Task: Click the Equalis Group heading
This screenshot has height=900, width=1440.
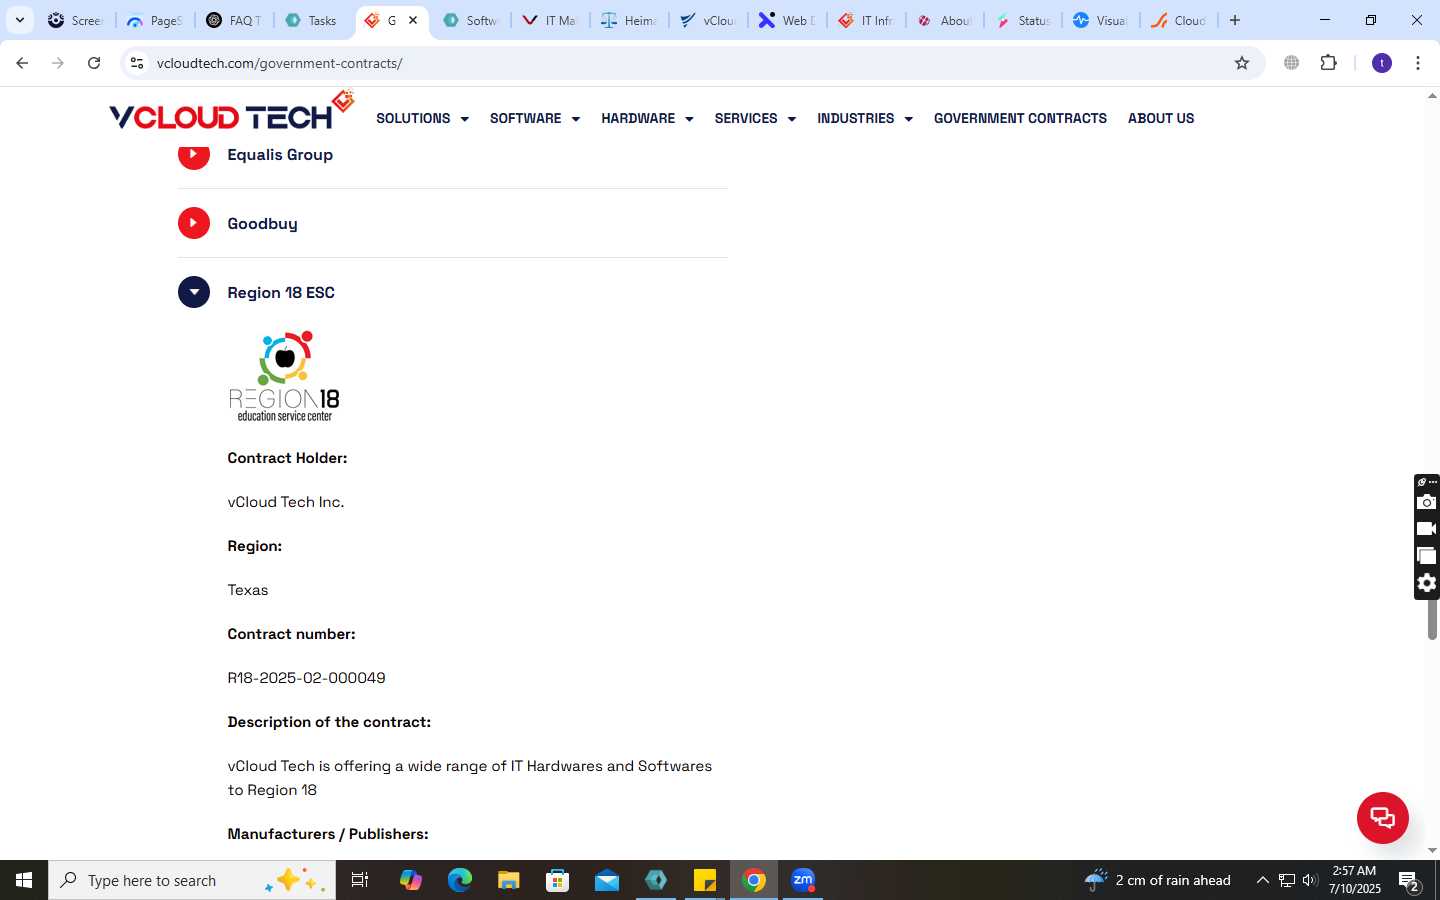Action: [x=280, y=154]
